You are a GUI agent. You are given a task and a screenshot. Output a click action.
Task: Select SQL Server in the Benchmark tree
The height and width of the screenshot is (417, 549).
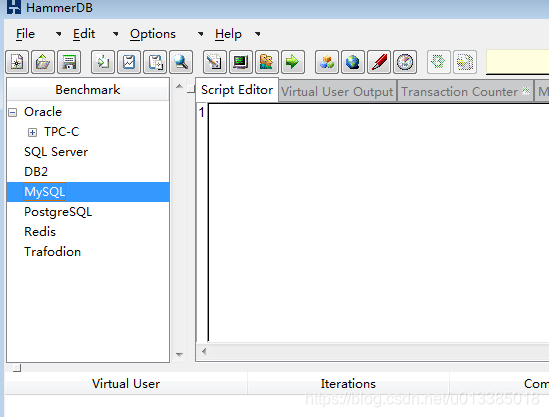(x=56, y=152)
